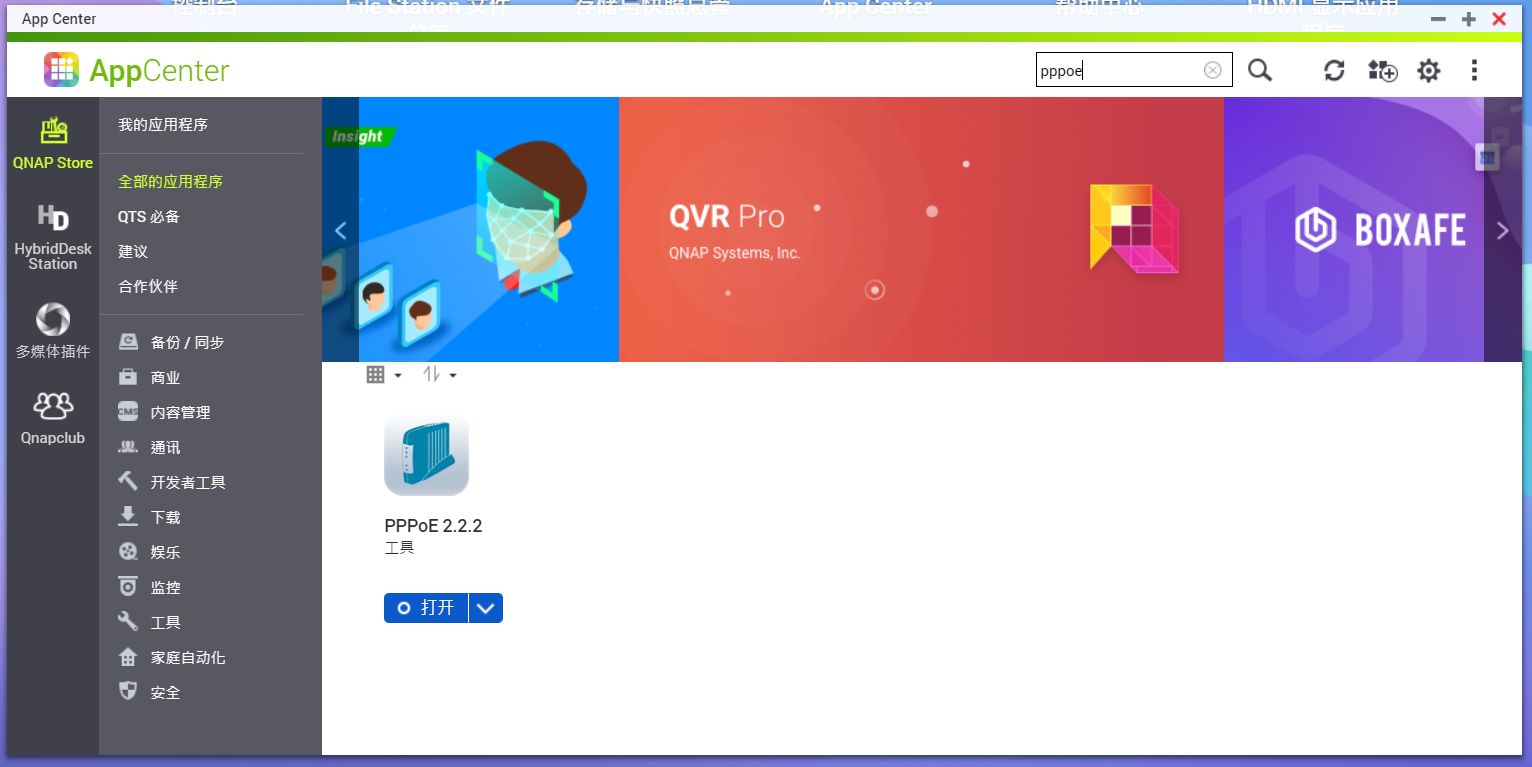This screenshot has height=767, width=1532.
Task: Refresh the app list
Action: tap(1334, 70)
